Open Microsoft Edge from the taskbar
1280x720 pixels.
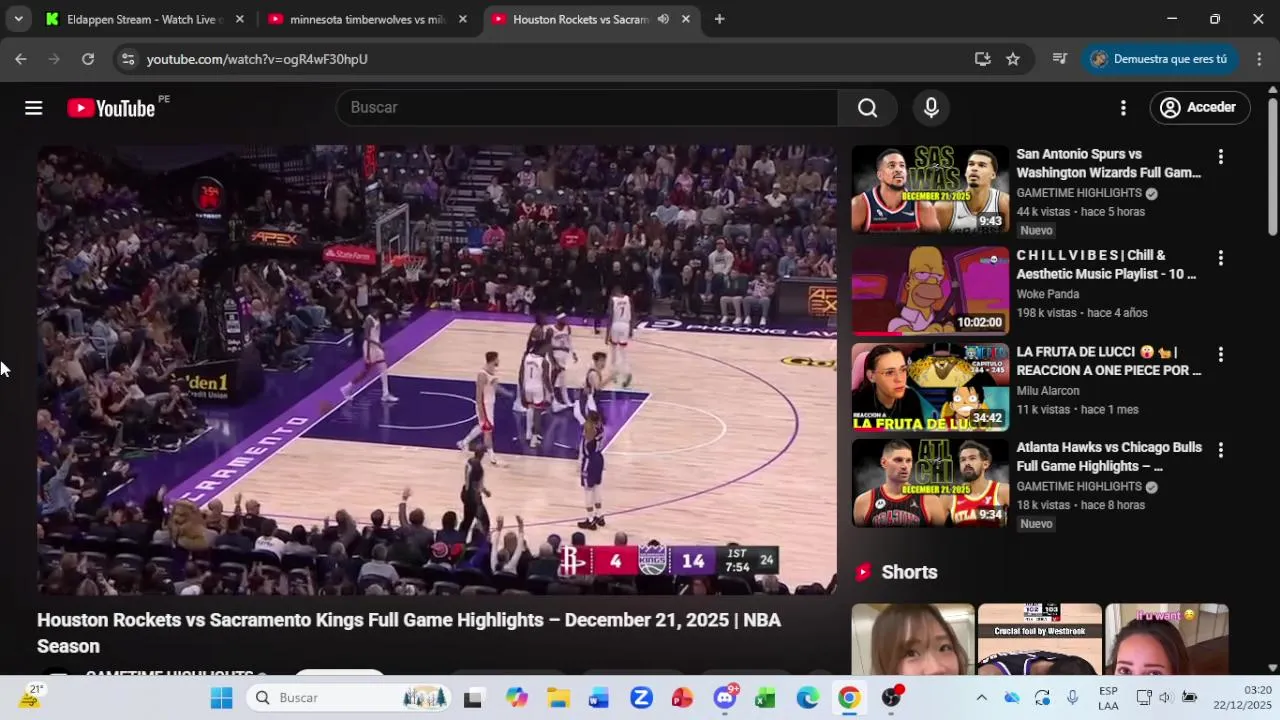point(807,698)
